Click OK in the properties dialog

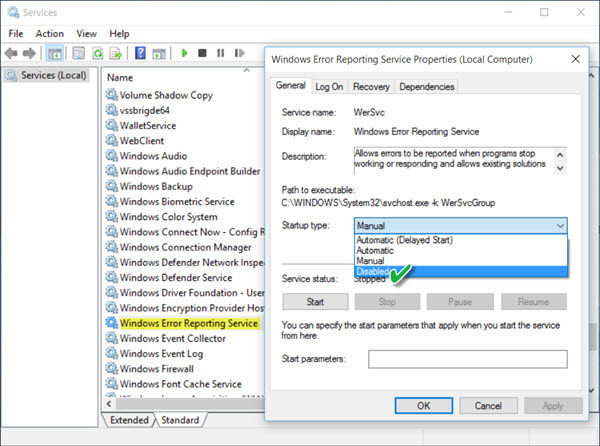tap(424, 405)
